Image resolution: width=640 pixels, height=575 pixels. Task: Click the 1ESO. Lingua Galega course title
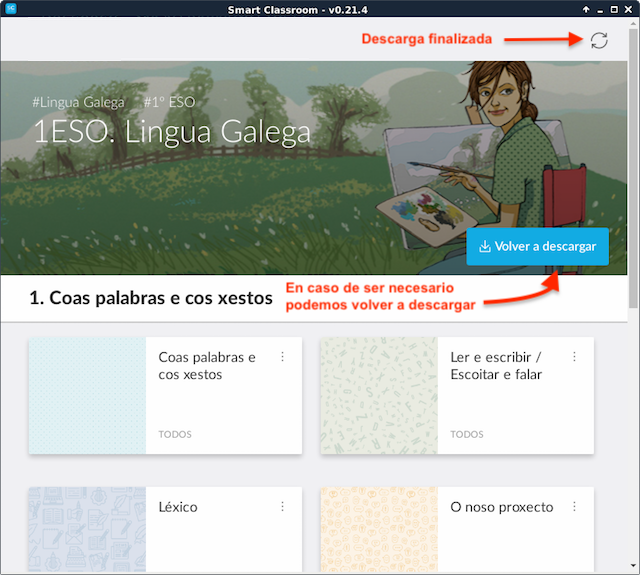click(172, 132)
